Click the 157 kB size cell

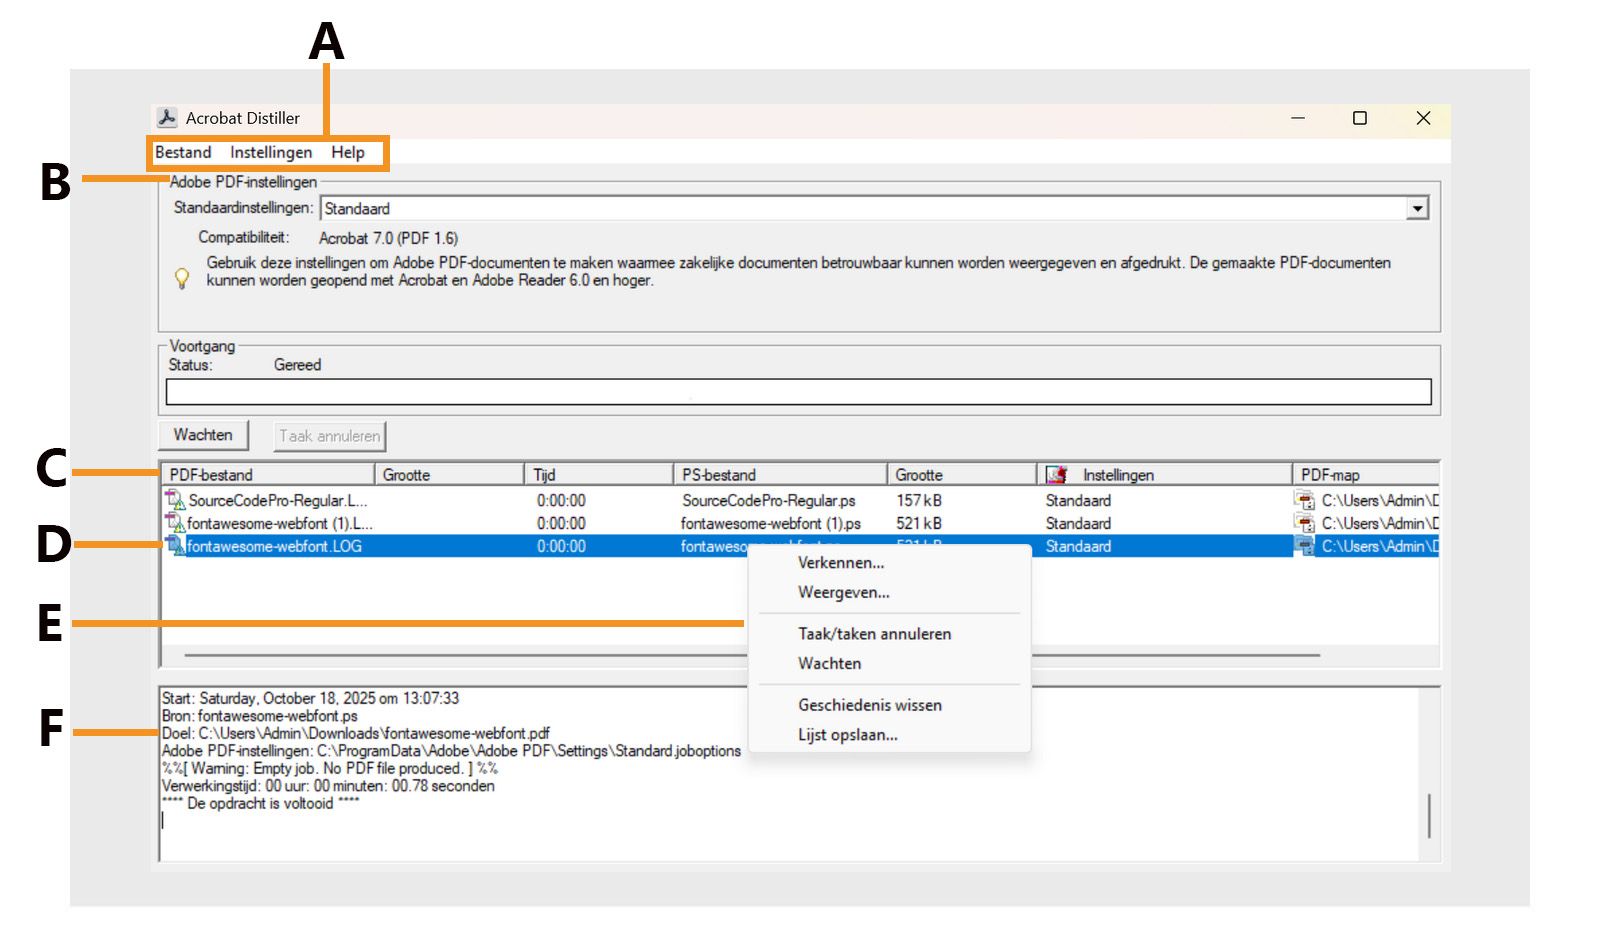[x=919, y=500]
